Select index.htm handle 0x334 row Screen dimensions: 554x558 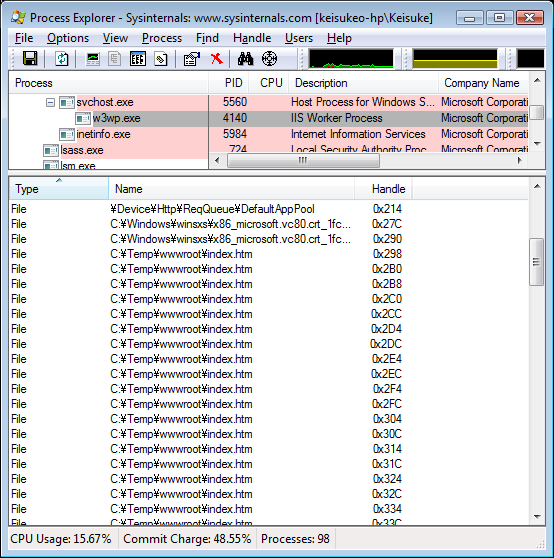(x=269, y=509)
